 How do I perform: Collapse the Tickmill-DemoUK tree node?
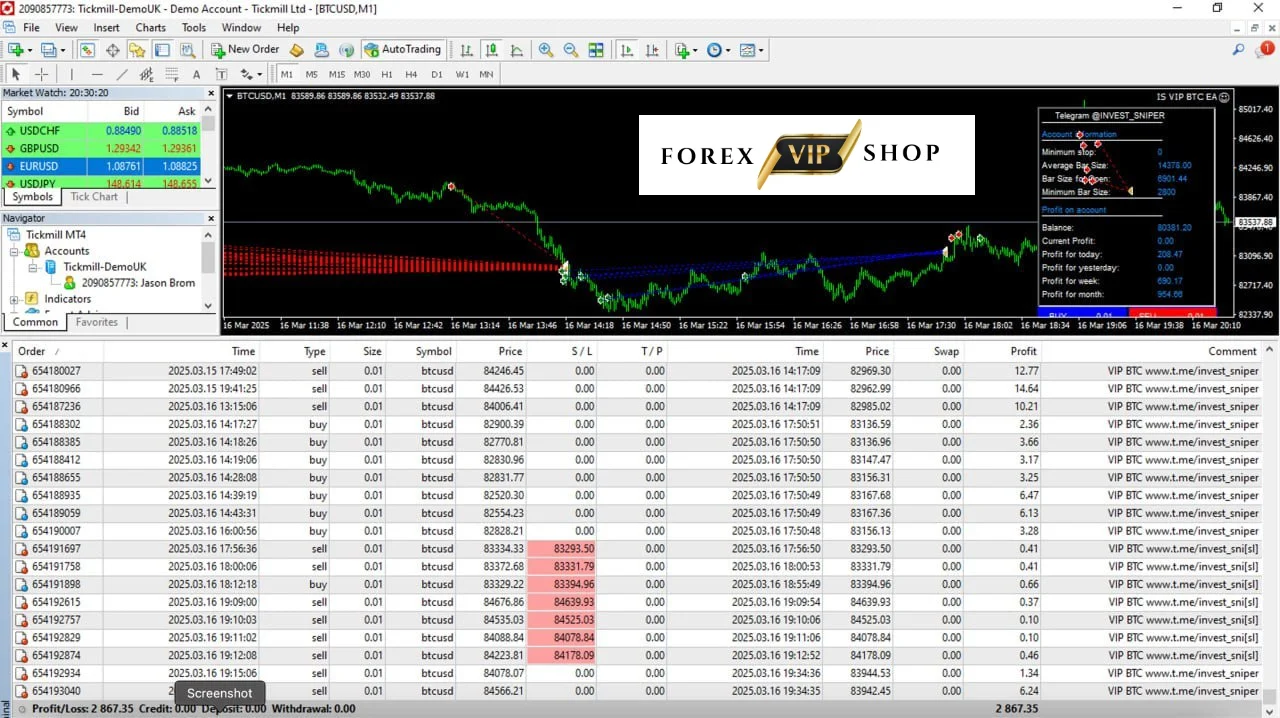[33, 267]
